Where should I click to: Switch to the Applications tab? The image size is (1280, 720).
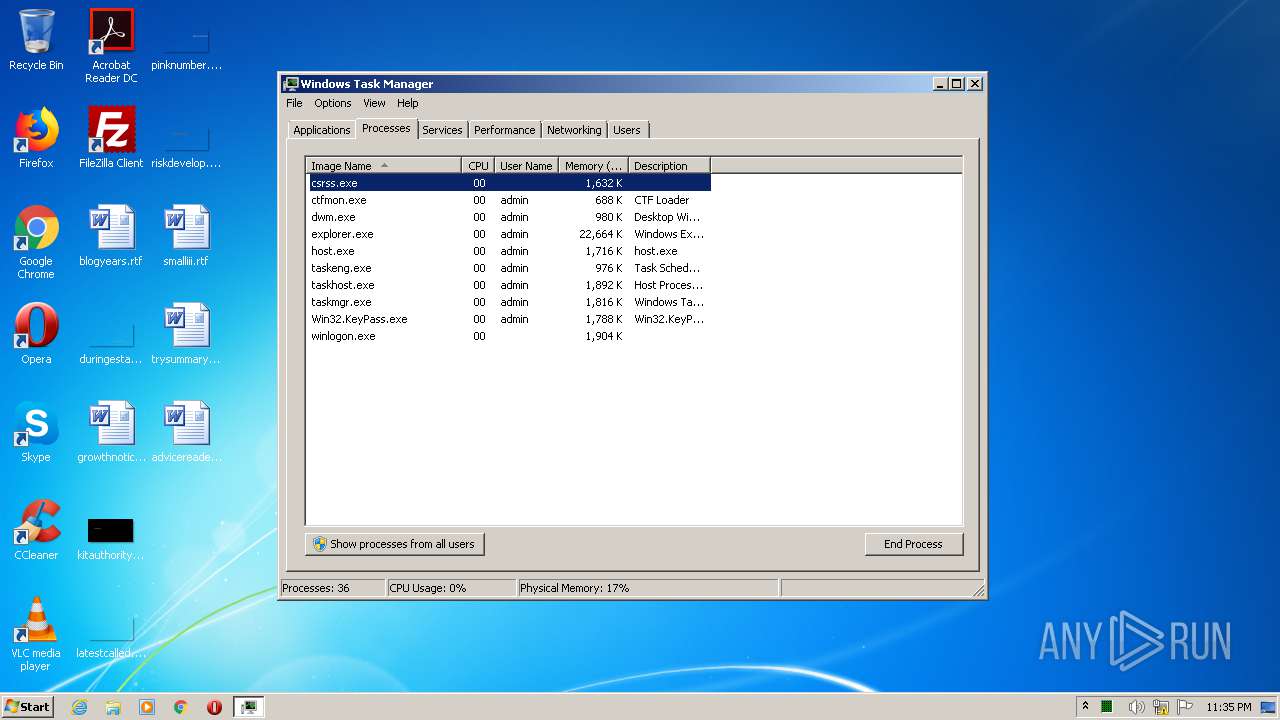pyautogui.click(x=322, y=130)
